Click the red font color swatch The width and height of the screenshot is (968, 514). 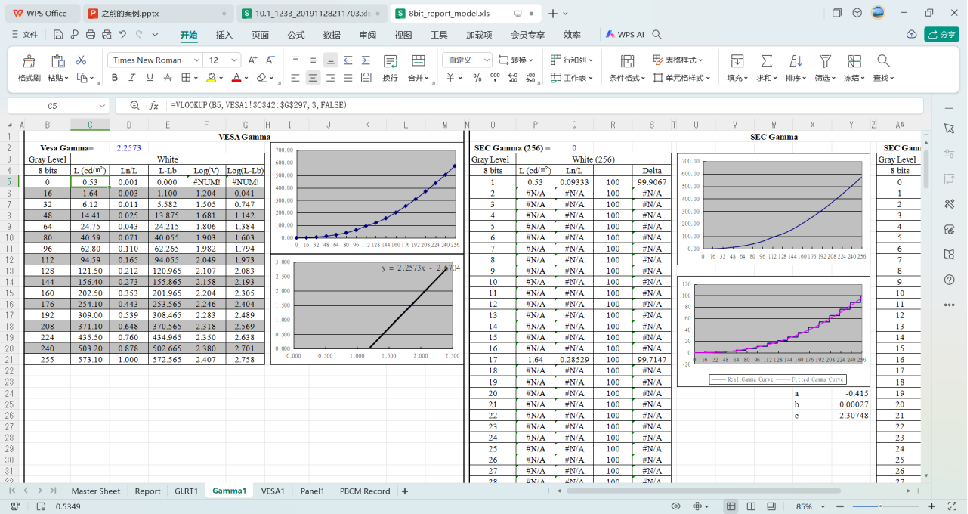236,78
